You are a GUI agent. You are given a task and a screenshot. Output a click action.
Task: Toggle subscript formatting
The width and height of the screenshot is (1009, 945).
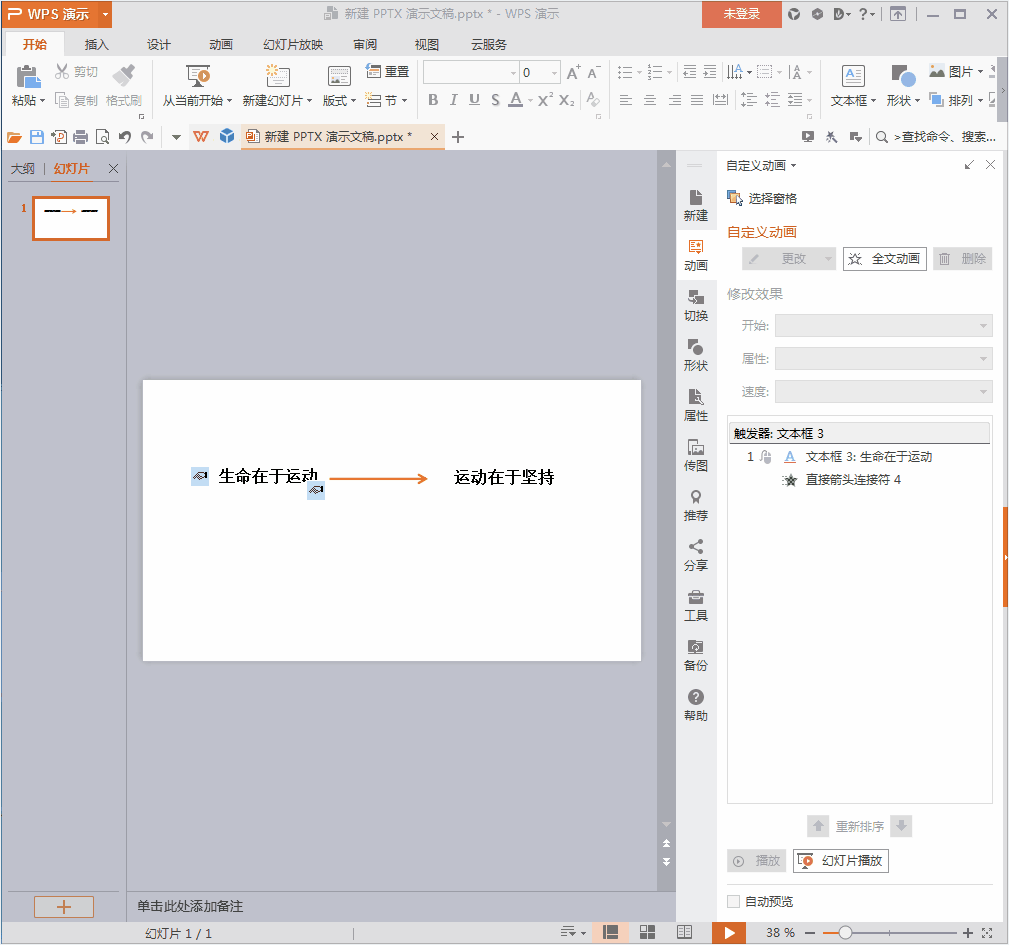(x=566, y=100)
